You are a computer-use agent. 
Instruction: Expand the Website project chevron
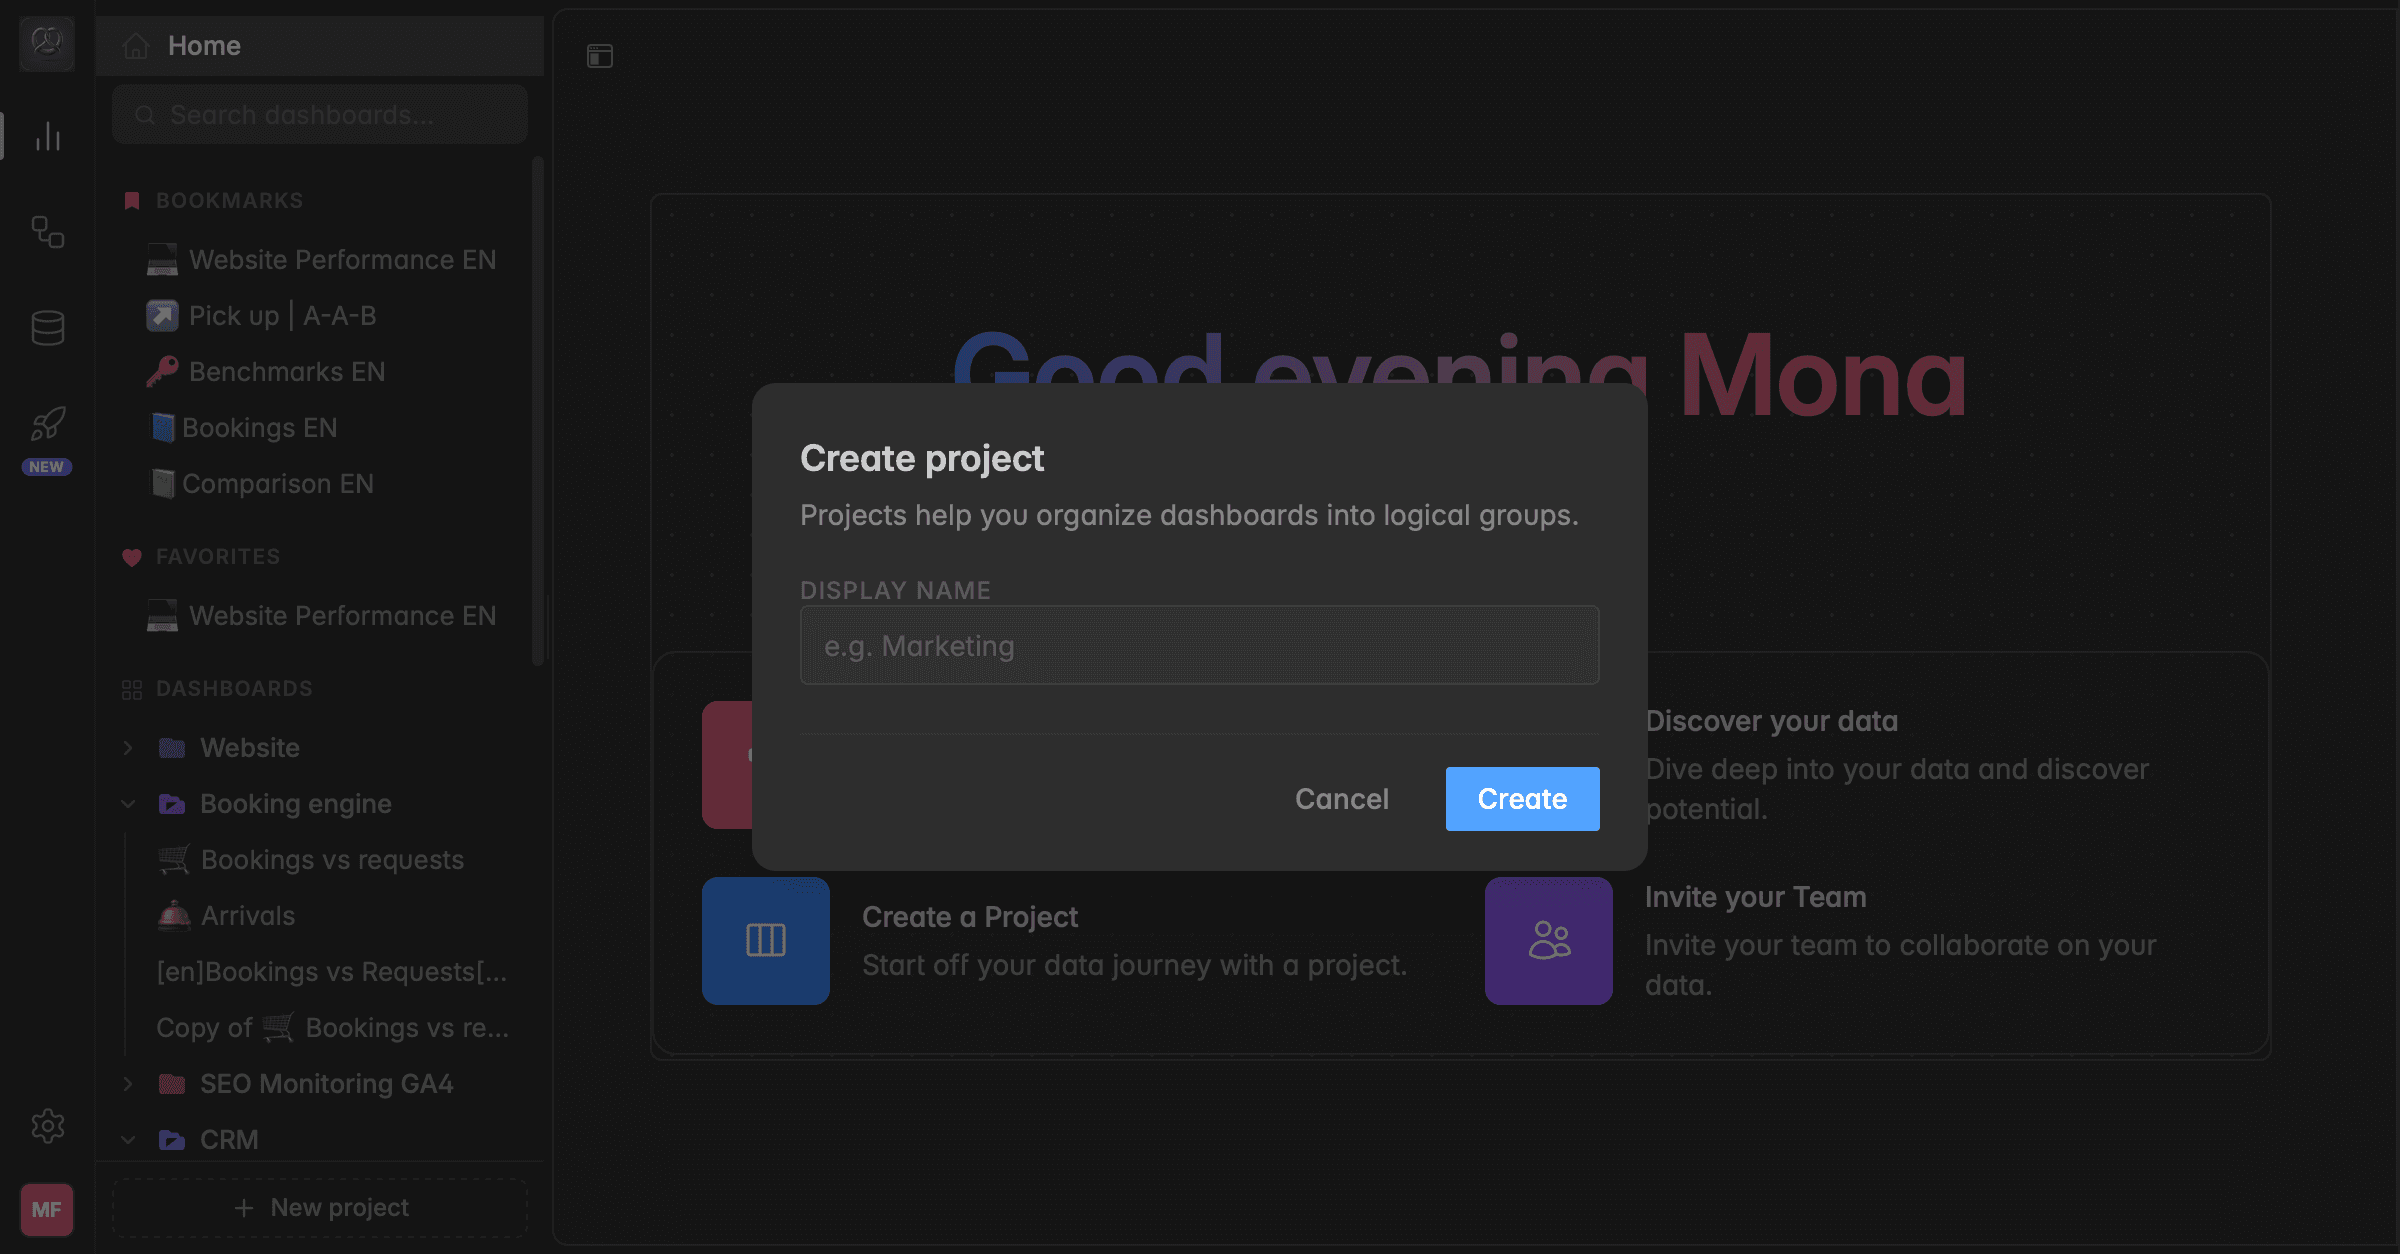[x=128, y=748]
